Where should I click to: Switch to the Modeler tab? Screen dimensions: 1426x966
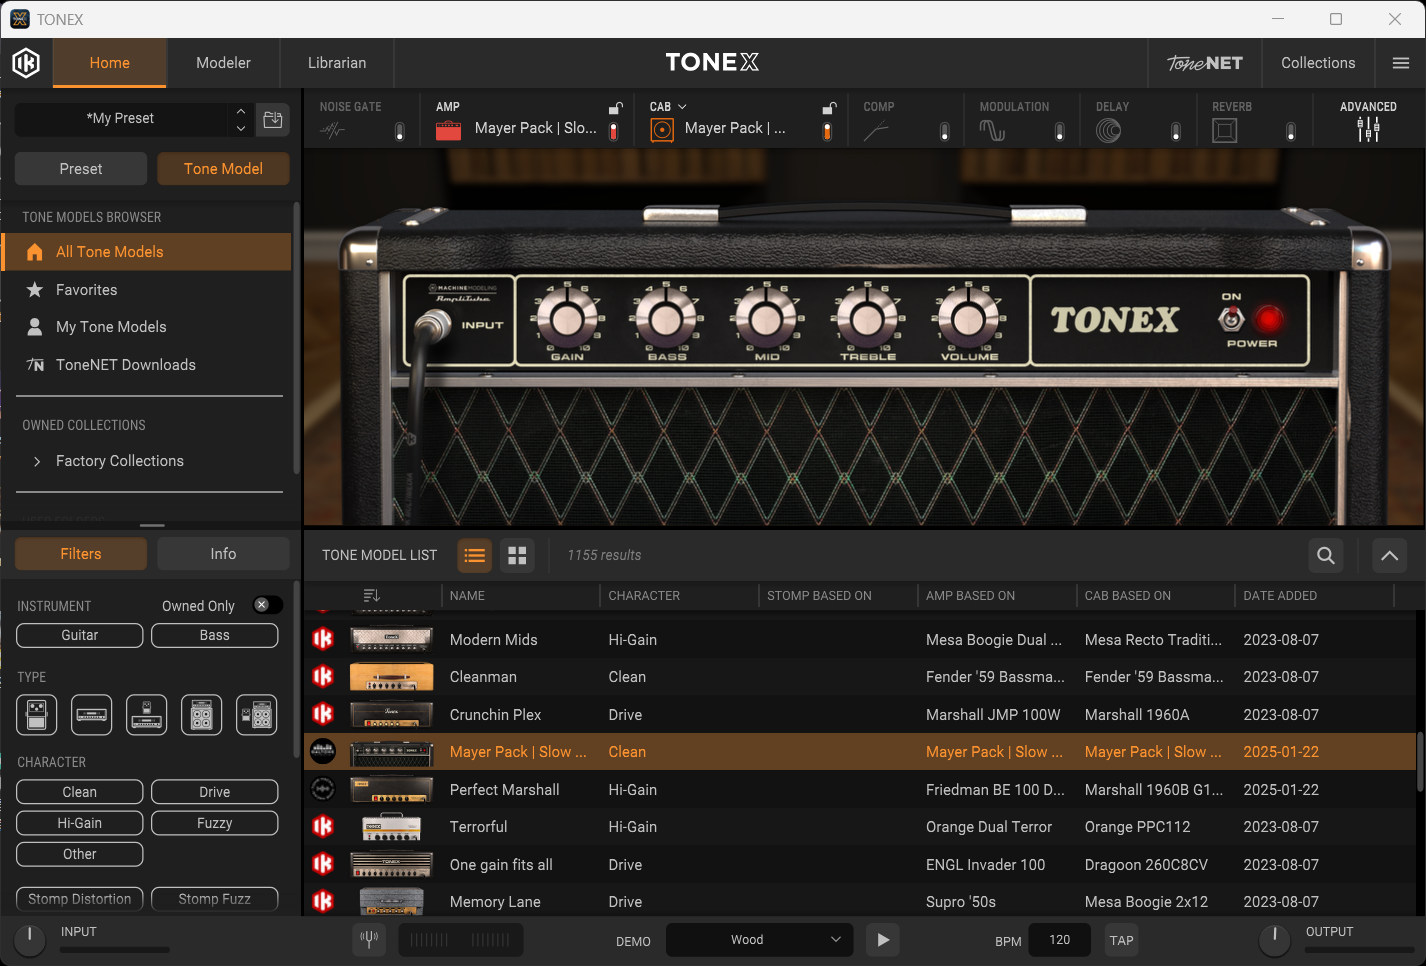(x=223, y=63)
